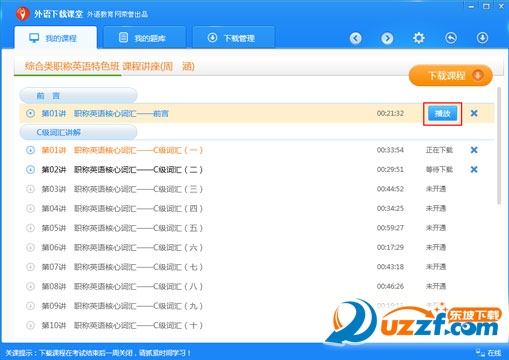This screenshot has width=509, height=360.
Task: Click the duration 00:59:27
Action: coord(390,228)
